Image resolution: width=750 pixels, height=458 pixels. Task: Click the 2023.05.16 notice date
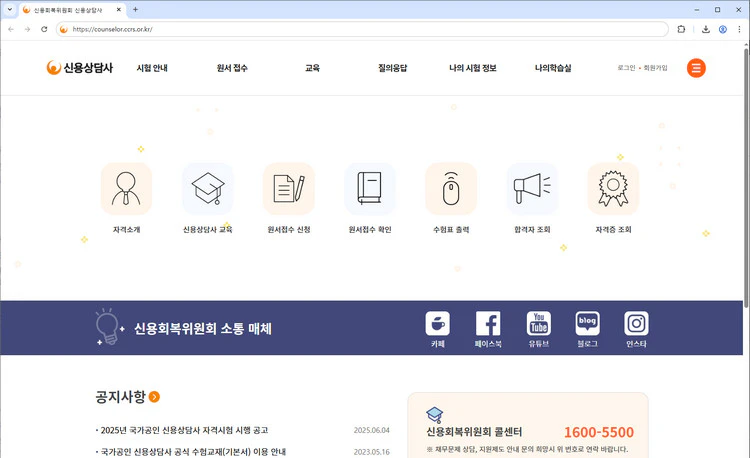point(372,452)
